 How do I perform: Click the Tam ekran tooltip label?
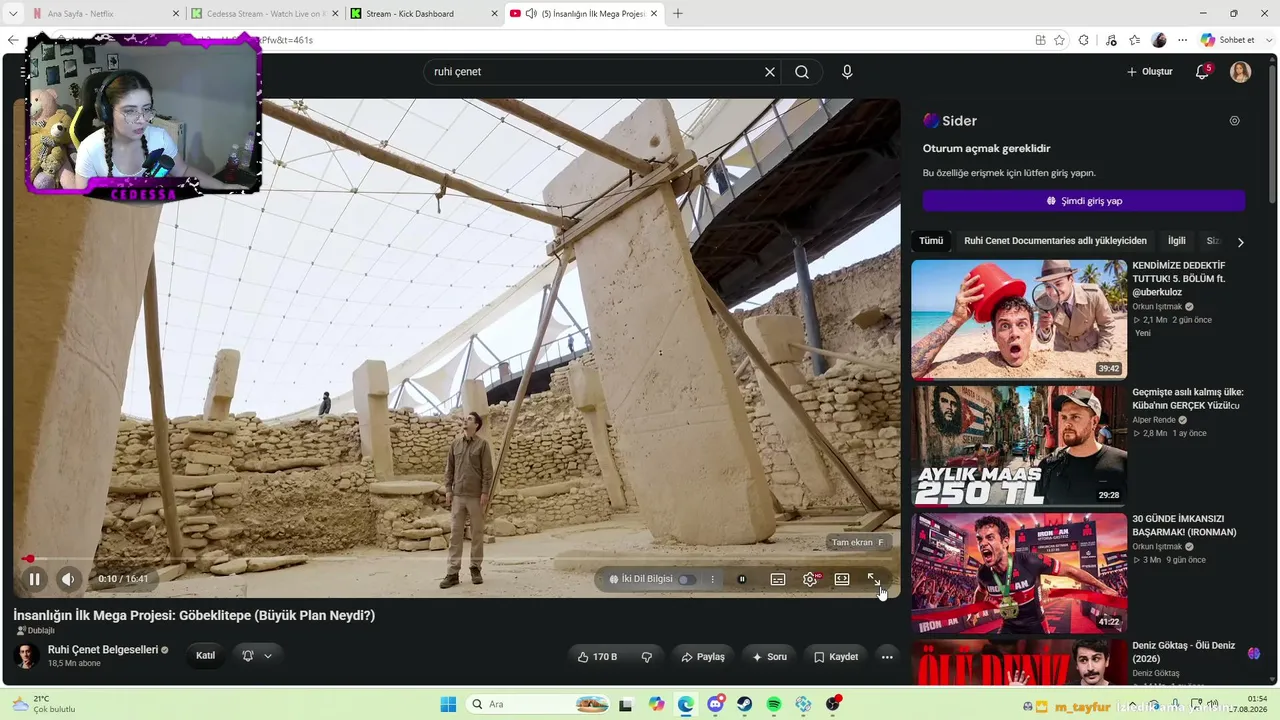coord(859,543)
